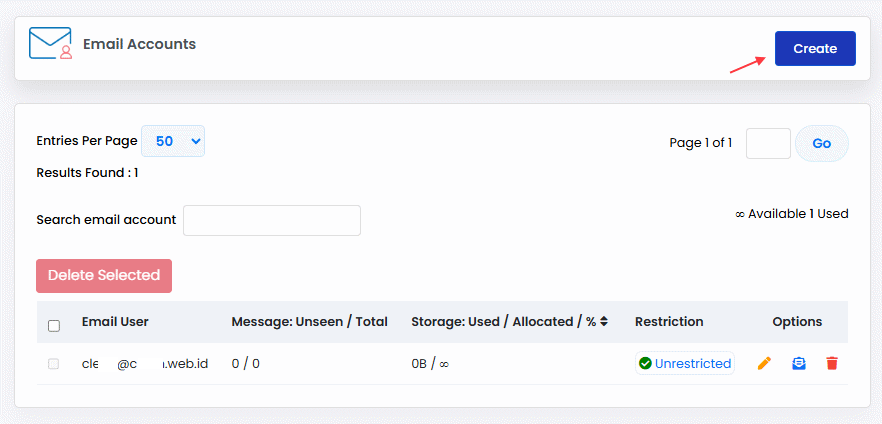Open the Entries Per Page dropdown
Screen dimensions: 882x424
tap(173, 141)
